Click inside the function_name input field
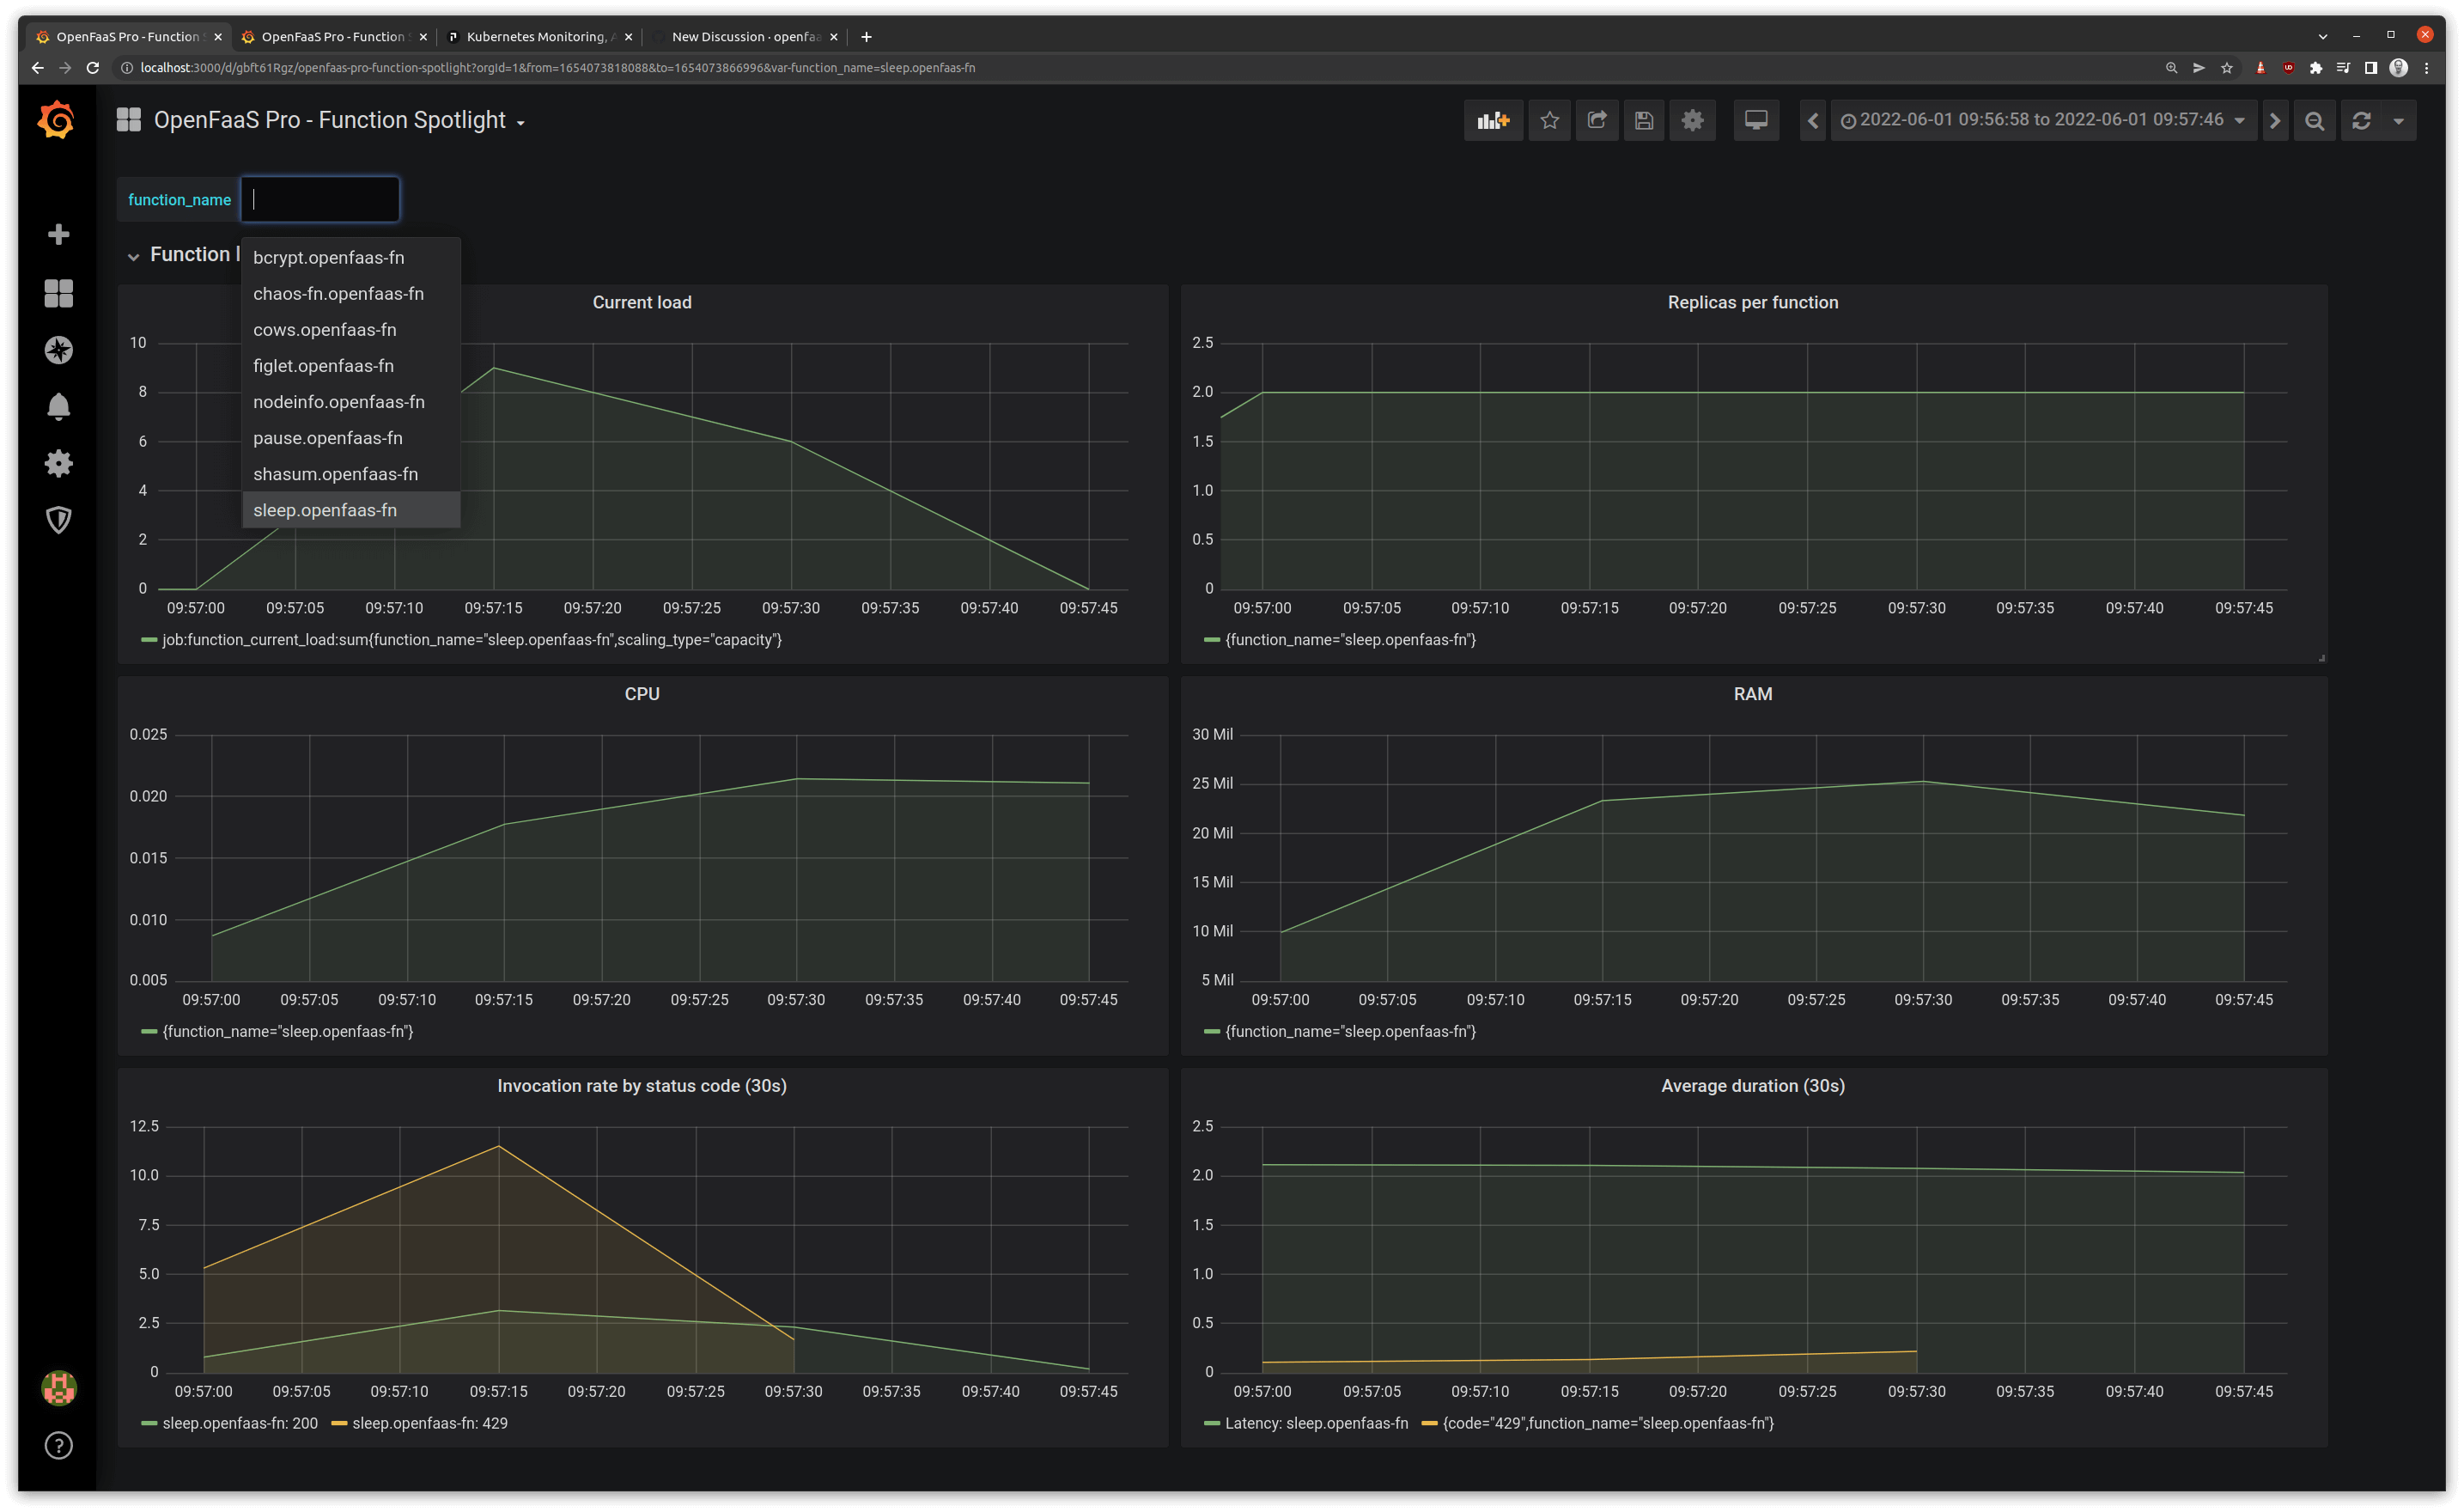2464x1512 pixels. click(320, 199)
